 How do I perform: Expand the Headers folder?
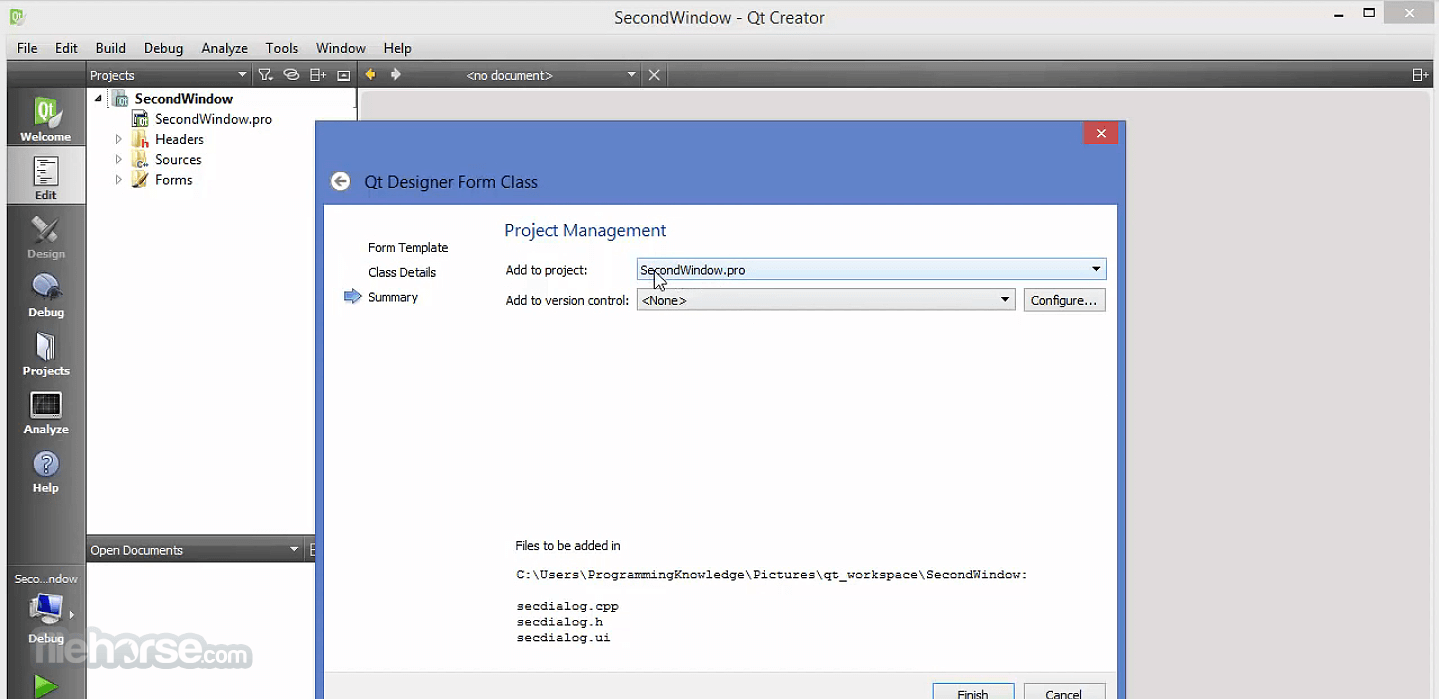pyautogui.click(x=118, y=139)
